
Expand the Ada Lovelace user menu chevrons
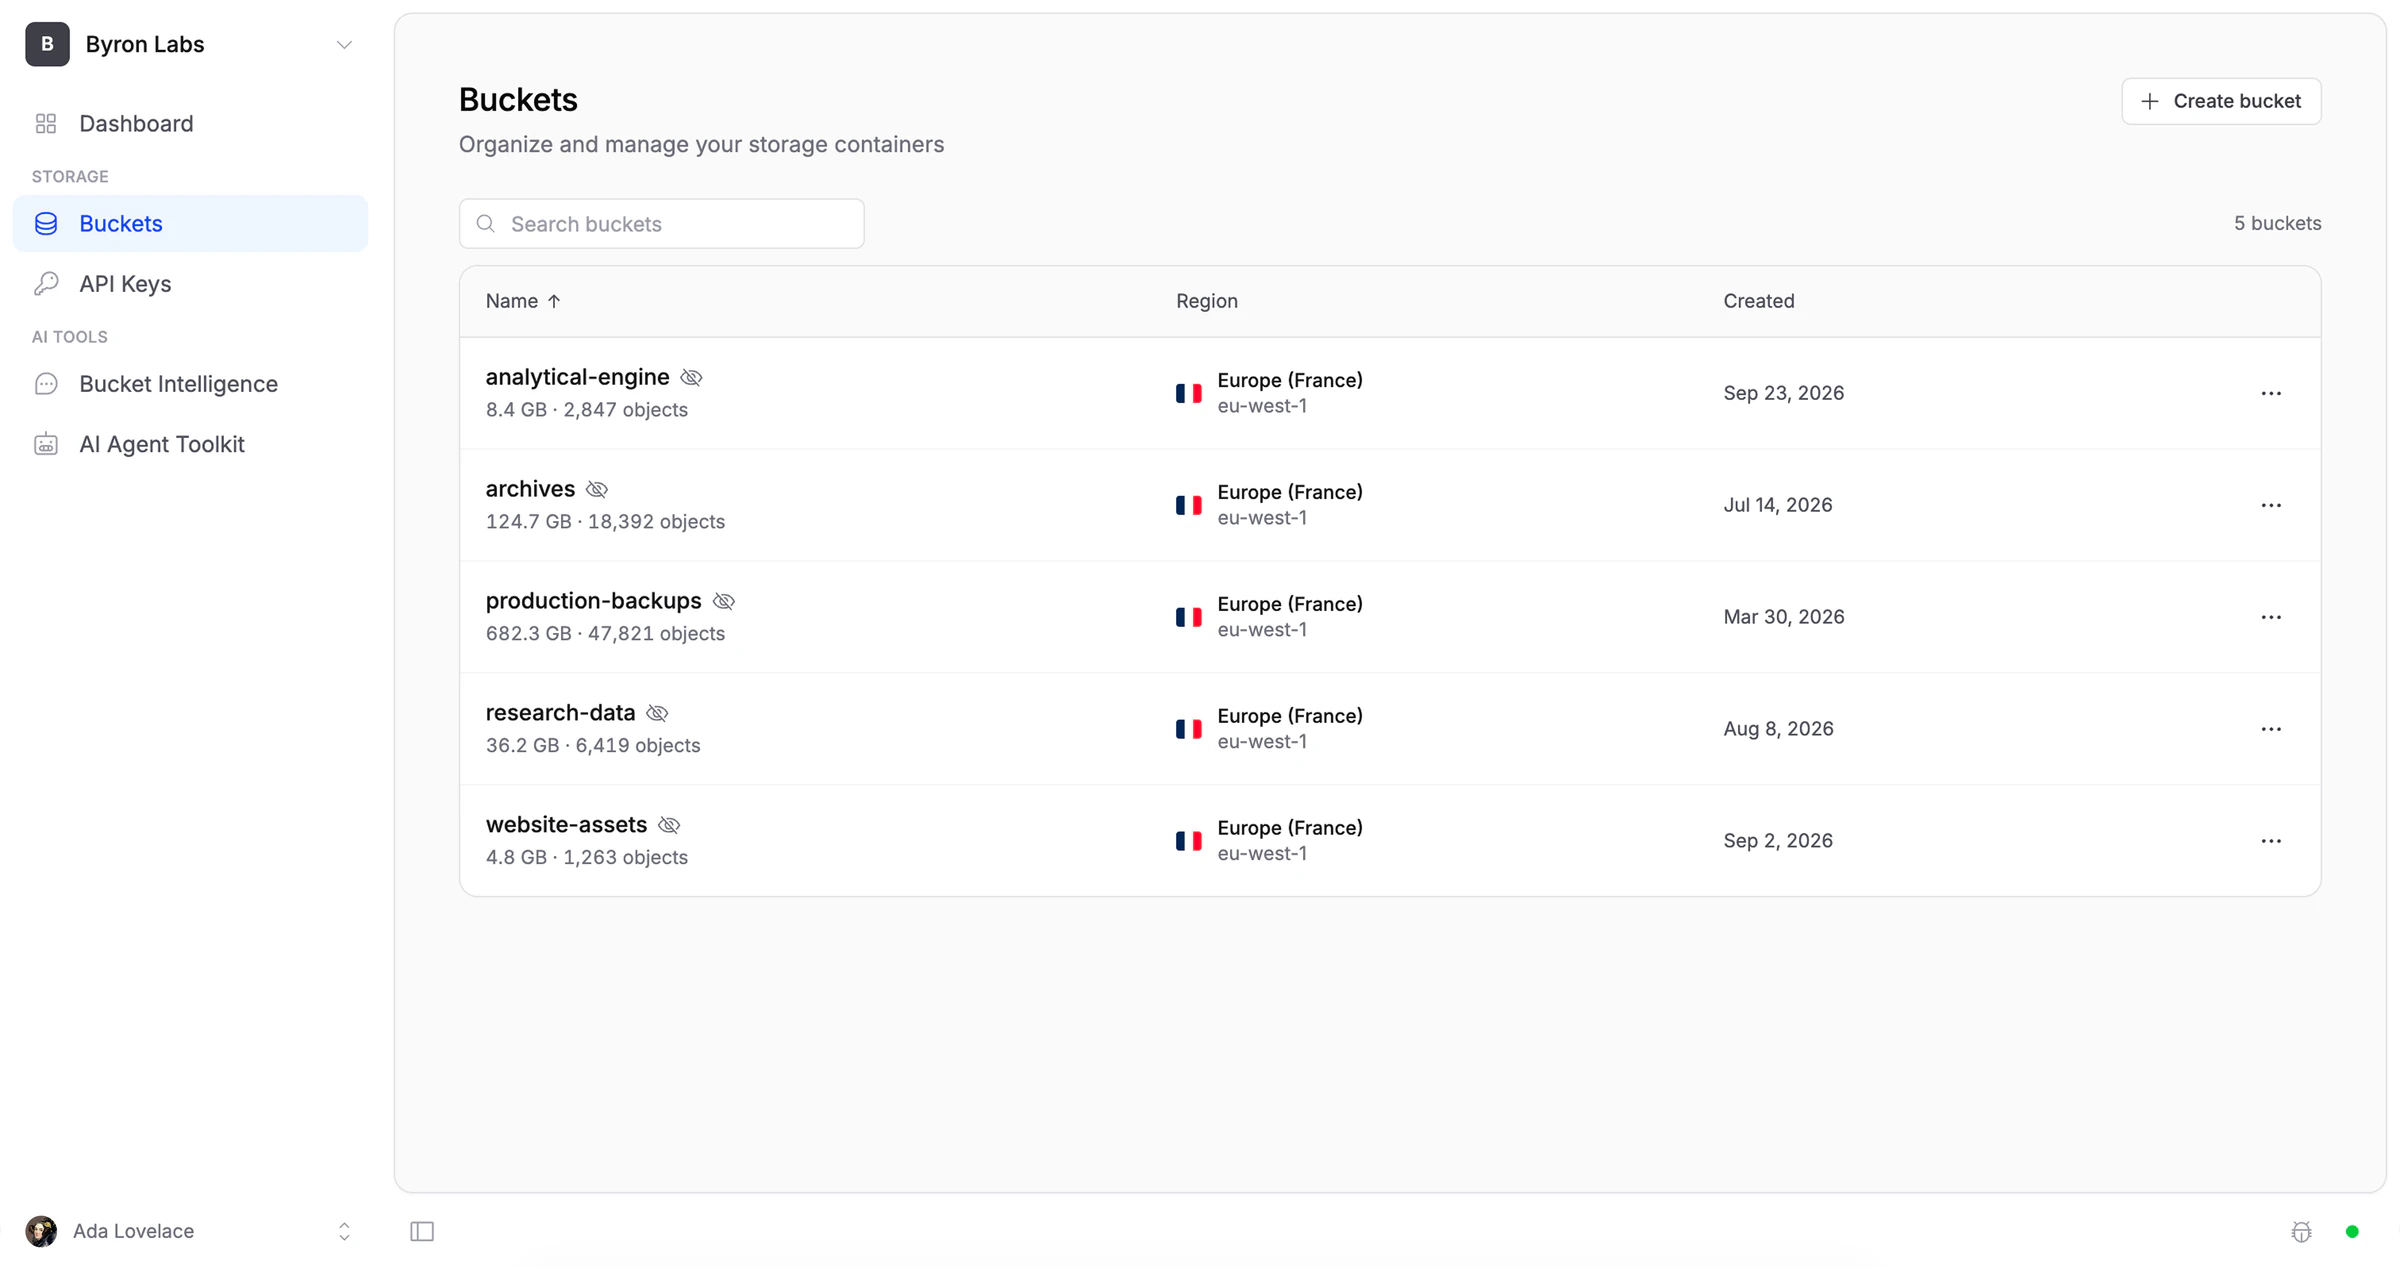coord(344,1231)
